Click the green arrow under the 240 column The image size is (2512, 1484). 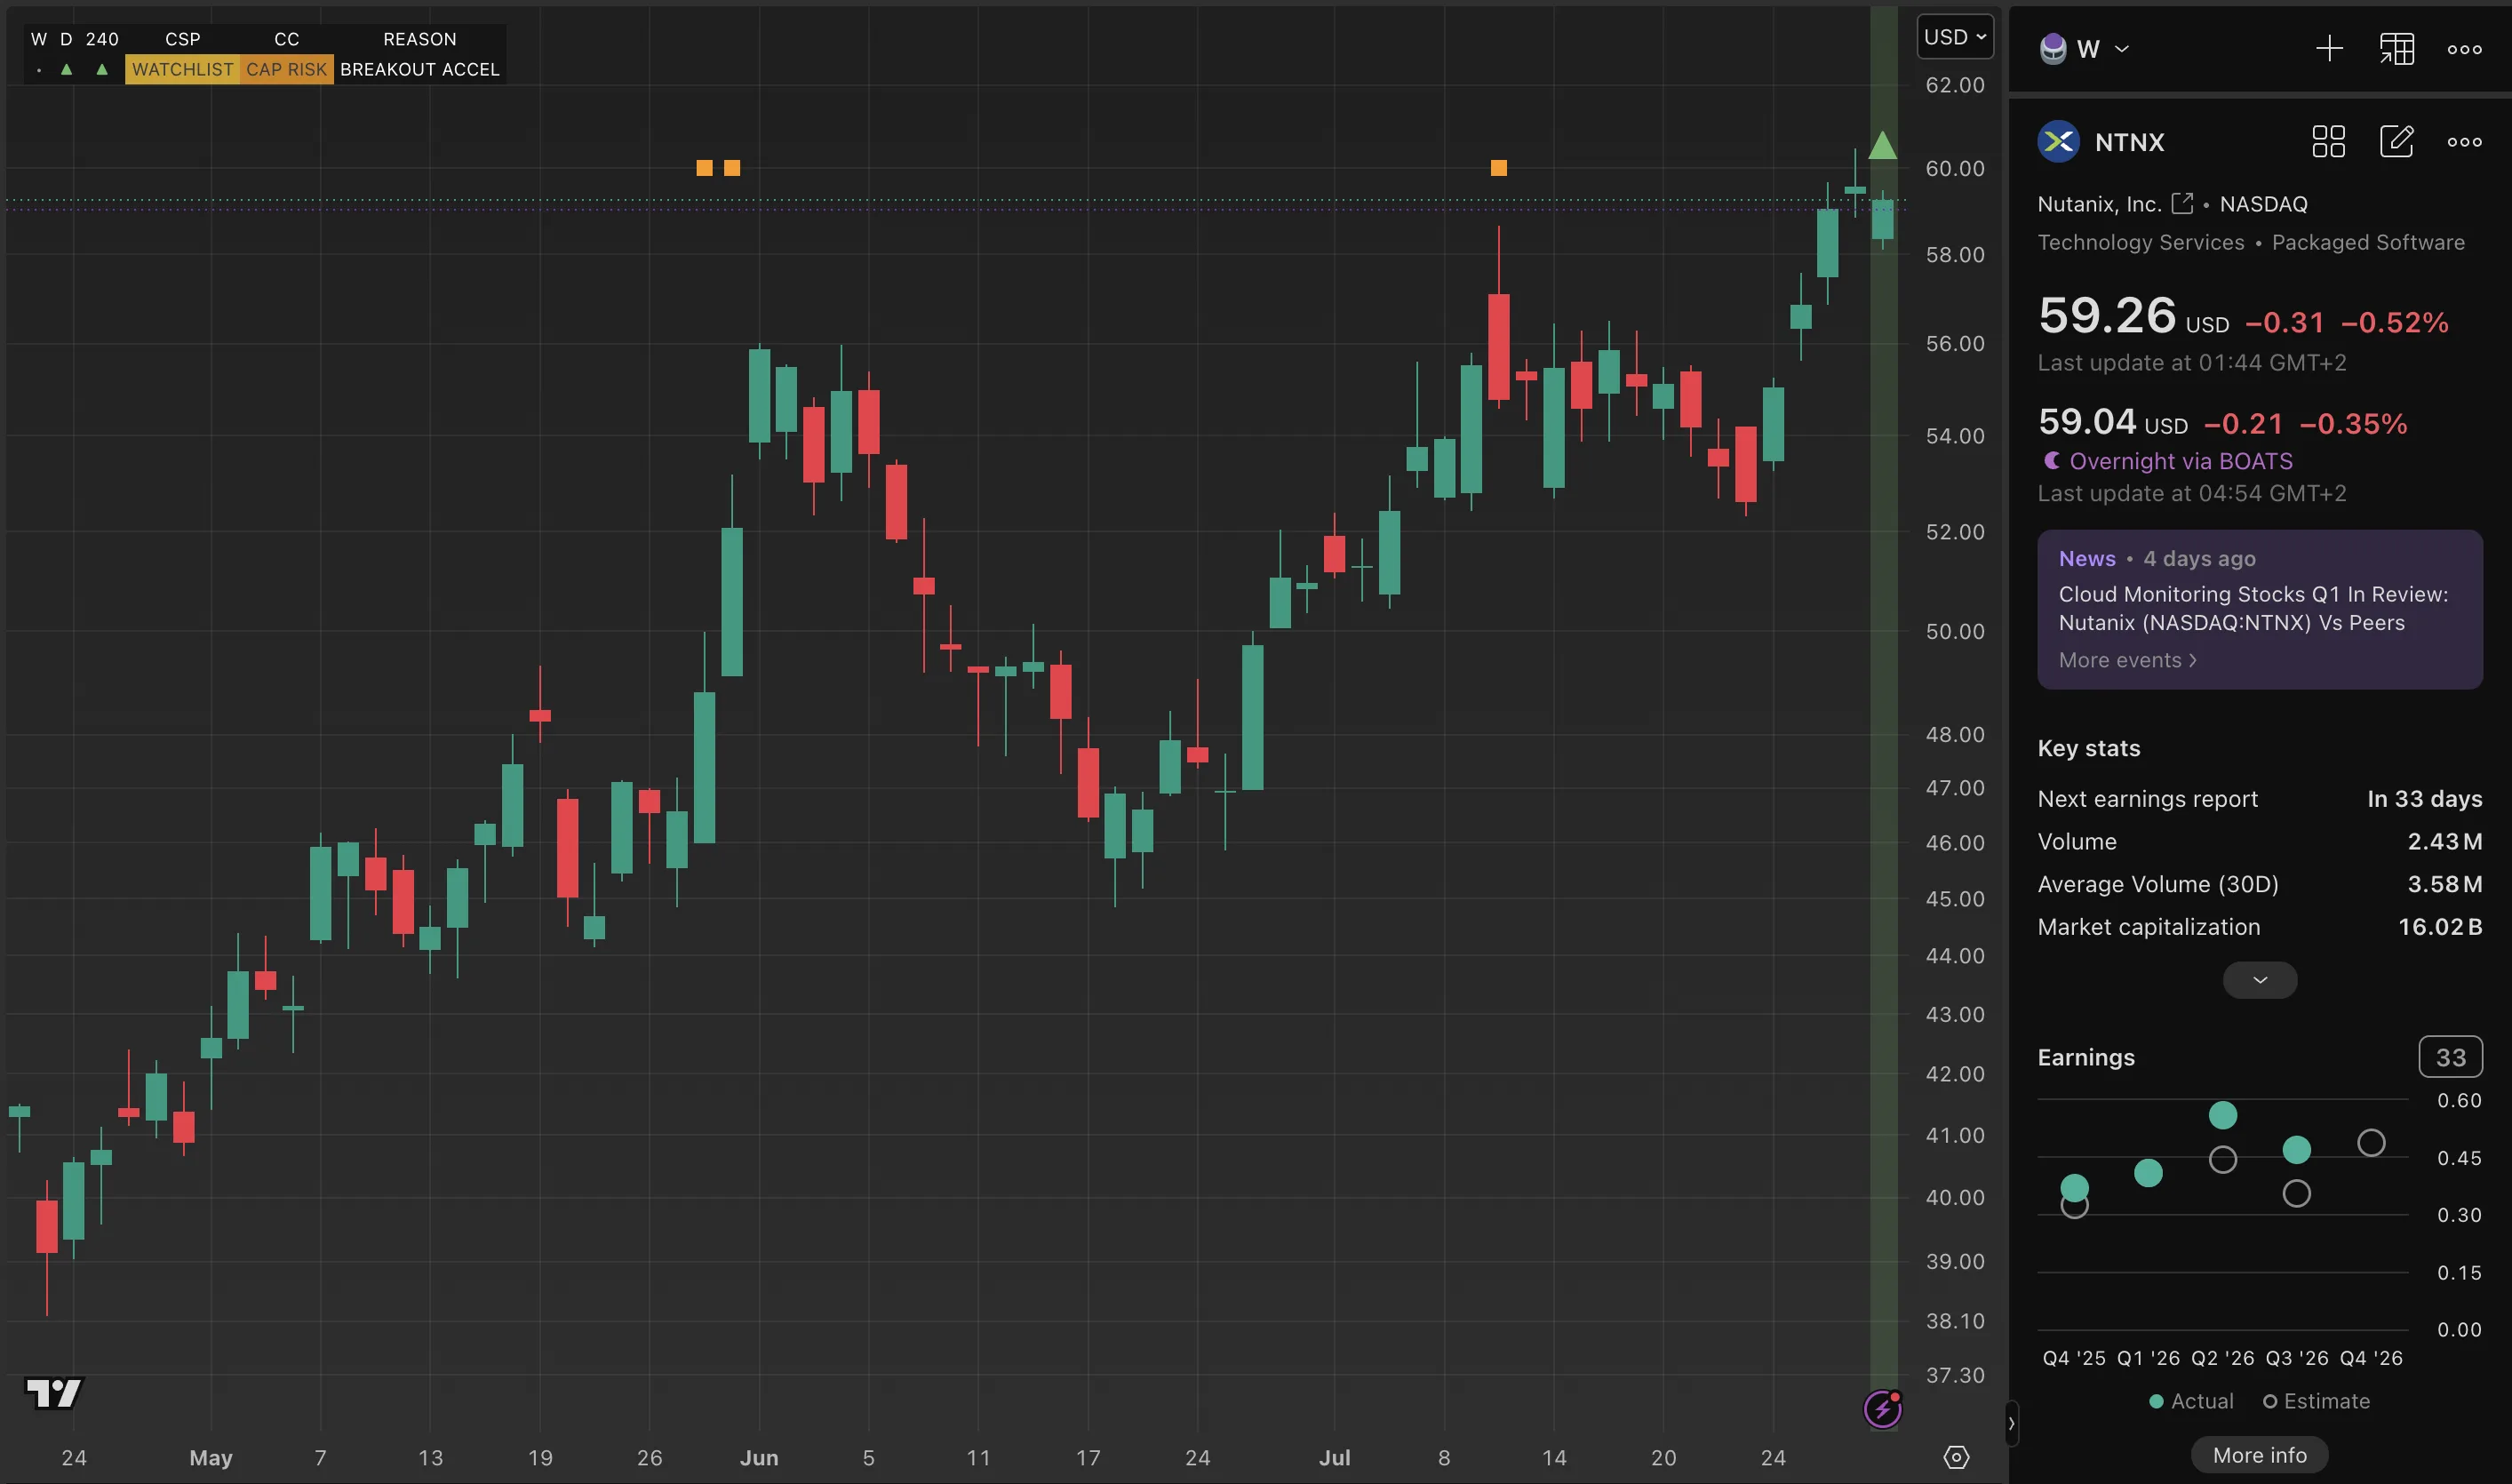tap(101, 69)
